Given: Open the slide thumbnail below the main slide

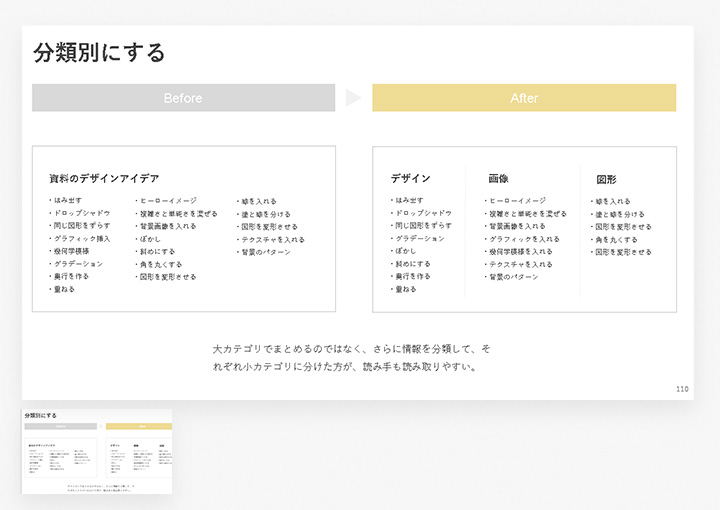Looking at the screenshot, I should (97, 452).
